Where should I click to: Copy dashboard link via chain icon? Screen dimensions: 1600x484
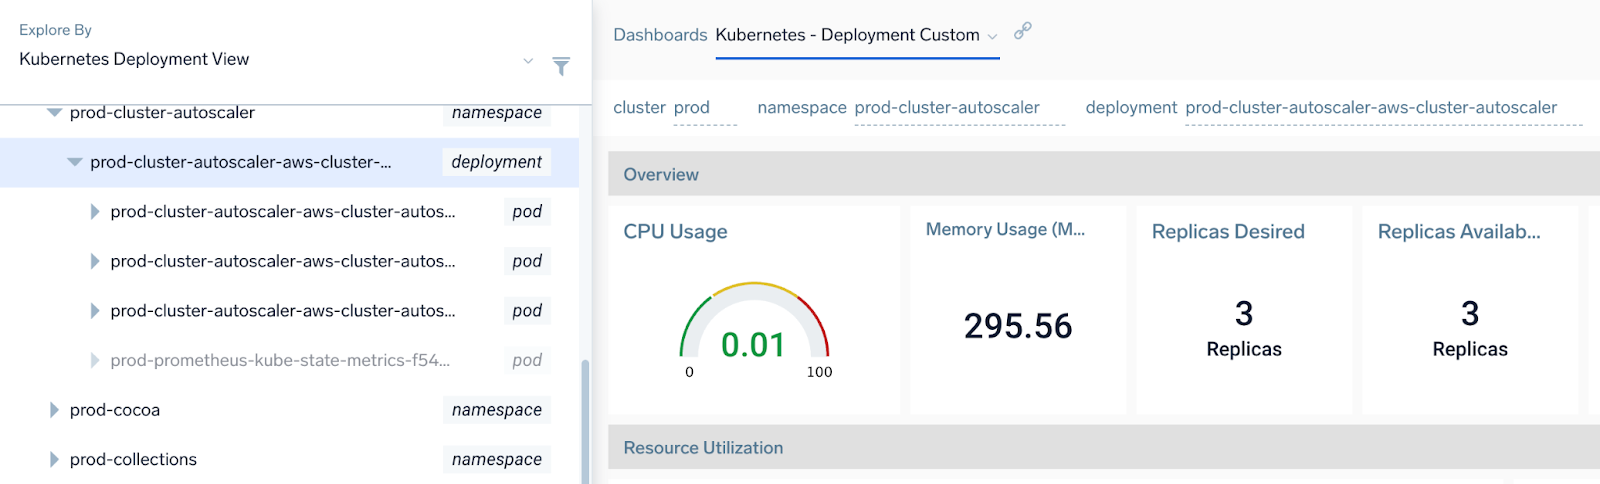tap(1022, 31)
